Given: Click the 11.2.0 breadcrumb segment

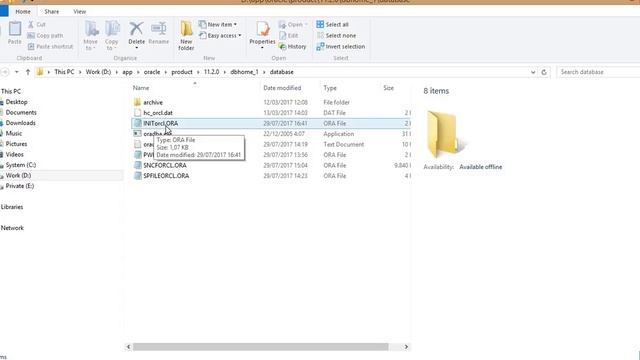Looking at the screenshot, I should pyautogui.click(x=211, y=72).
